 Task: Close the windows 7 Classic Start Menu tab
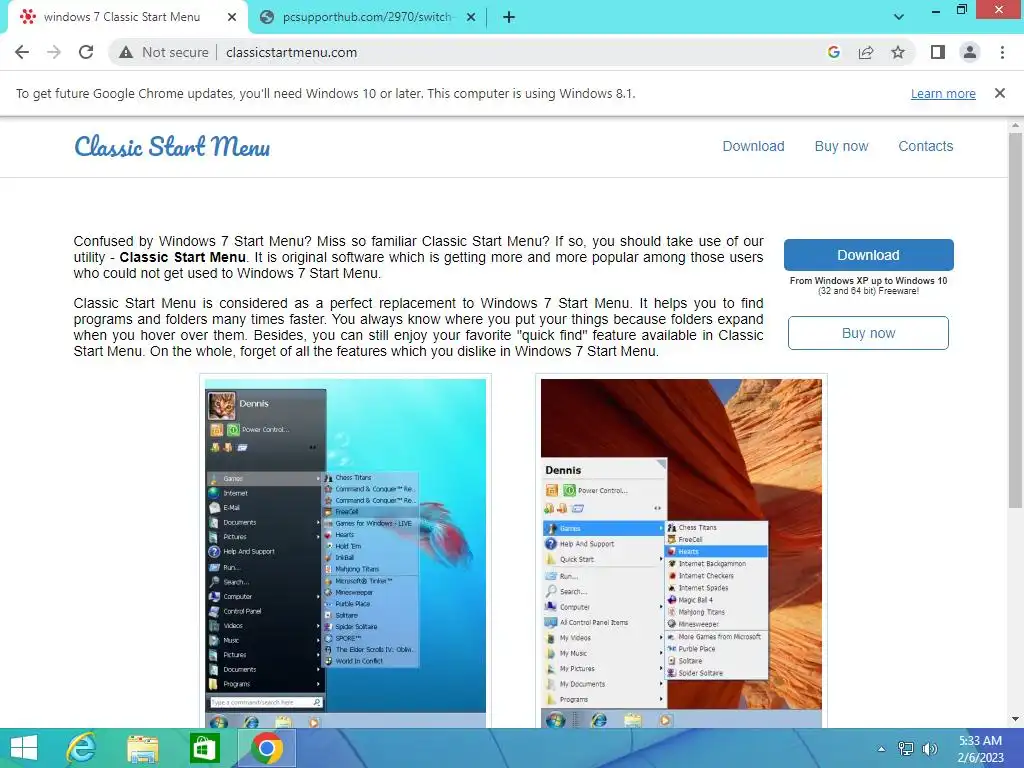click(232, 17)
